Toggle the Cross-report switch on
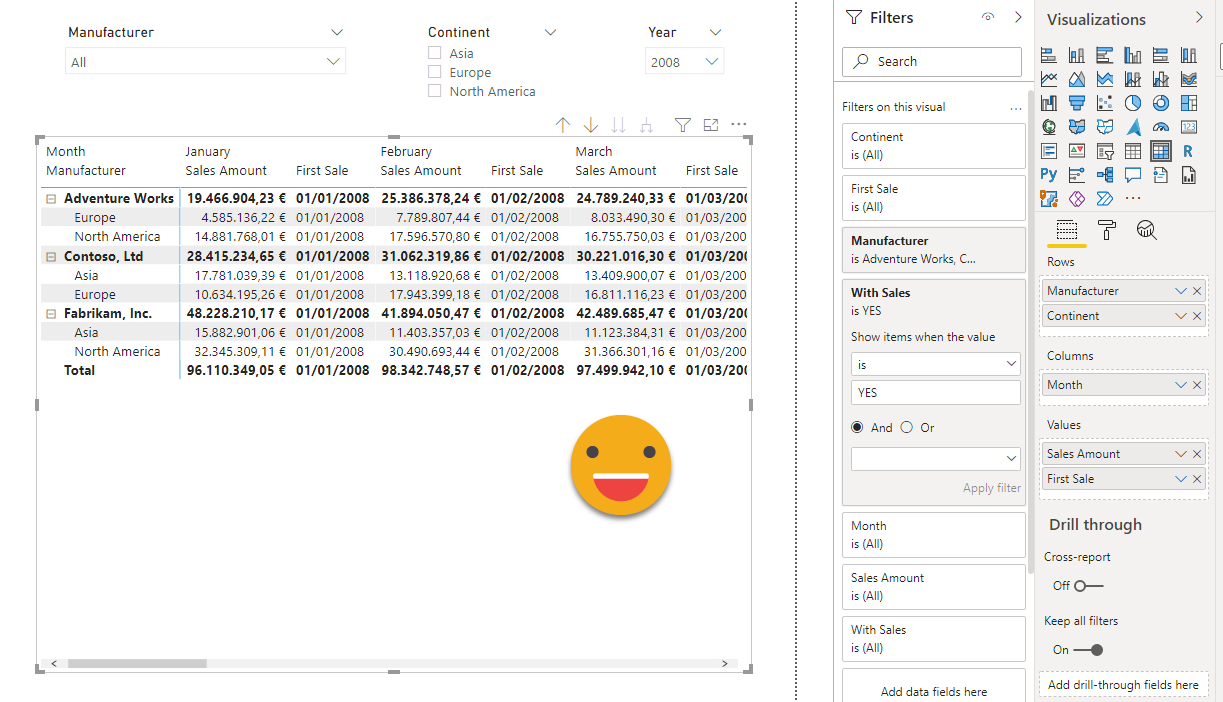 click(1088, 585)
